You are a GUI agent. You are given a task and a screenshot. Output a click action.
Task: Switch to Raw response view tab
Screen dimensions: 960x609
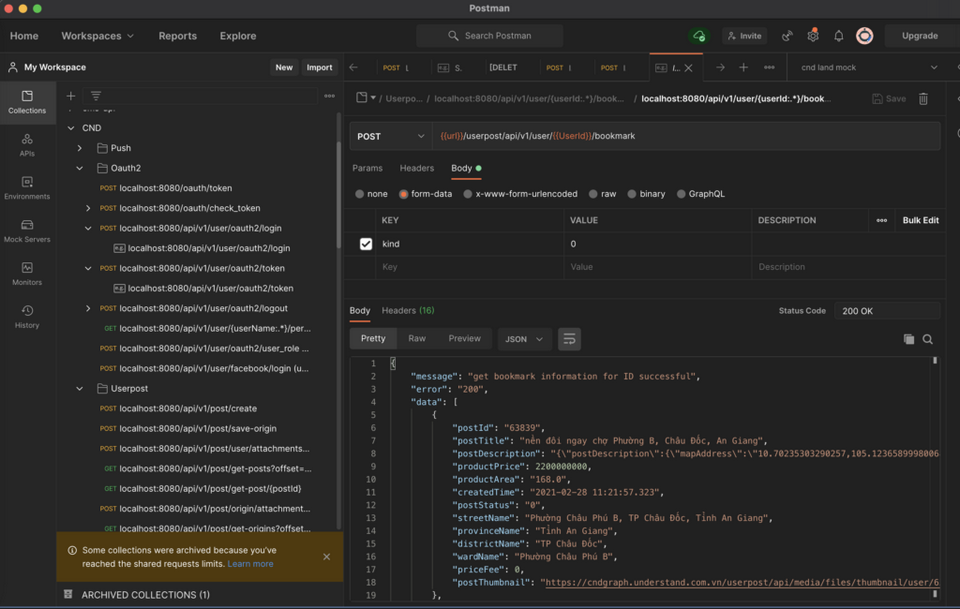coord(417,339)
